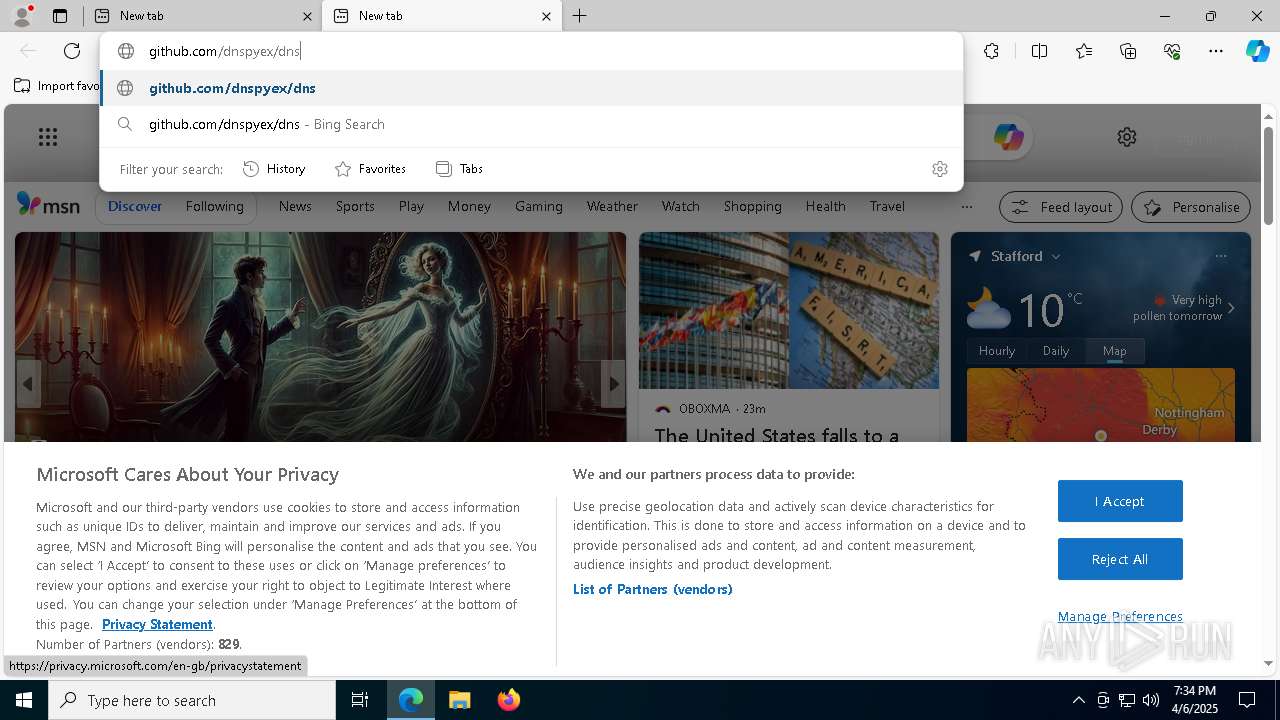
Task: Open the apps grid launcher icon
Action: coord(48,137)
